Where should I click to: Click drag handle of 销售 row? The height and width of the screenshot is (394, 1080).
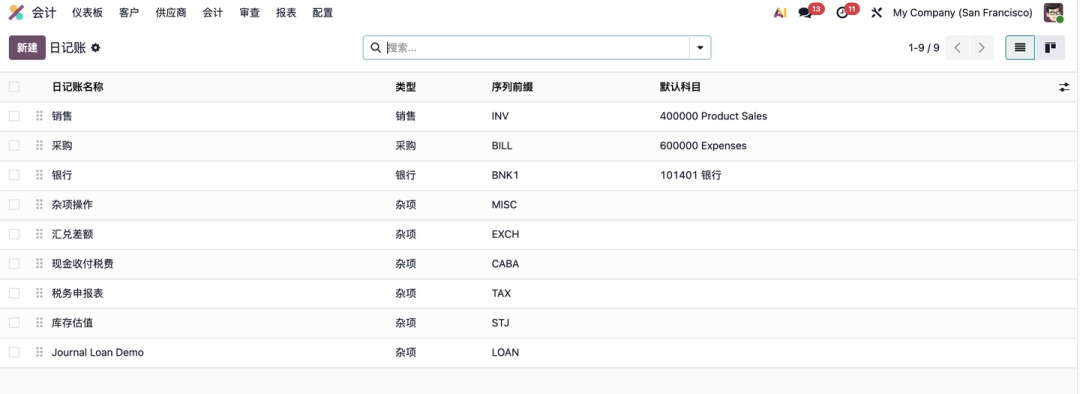point(39,116)
